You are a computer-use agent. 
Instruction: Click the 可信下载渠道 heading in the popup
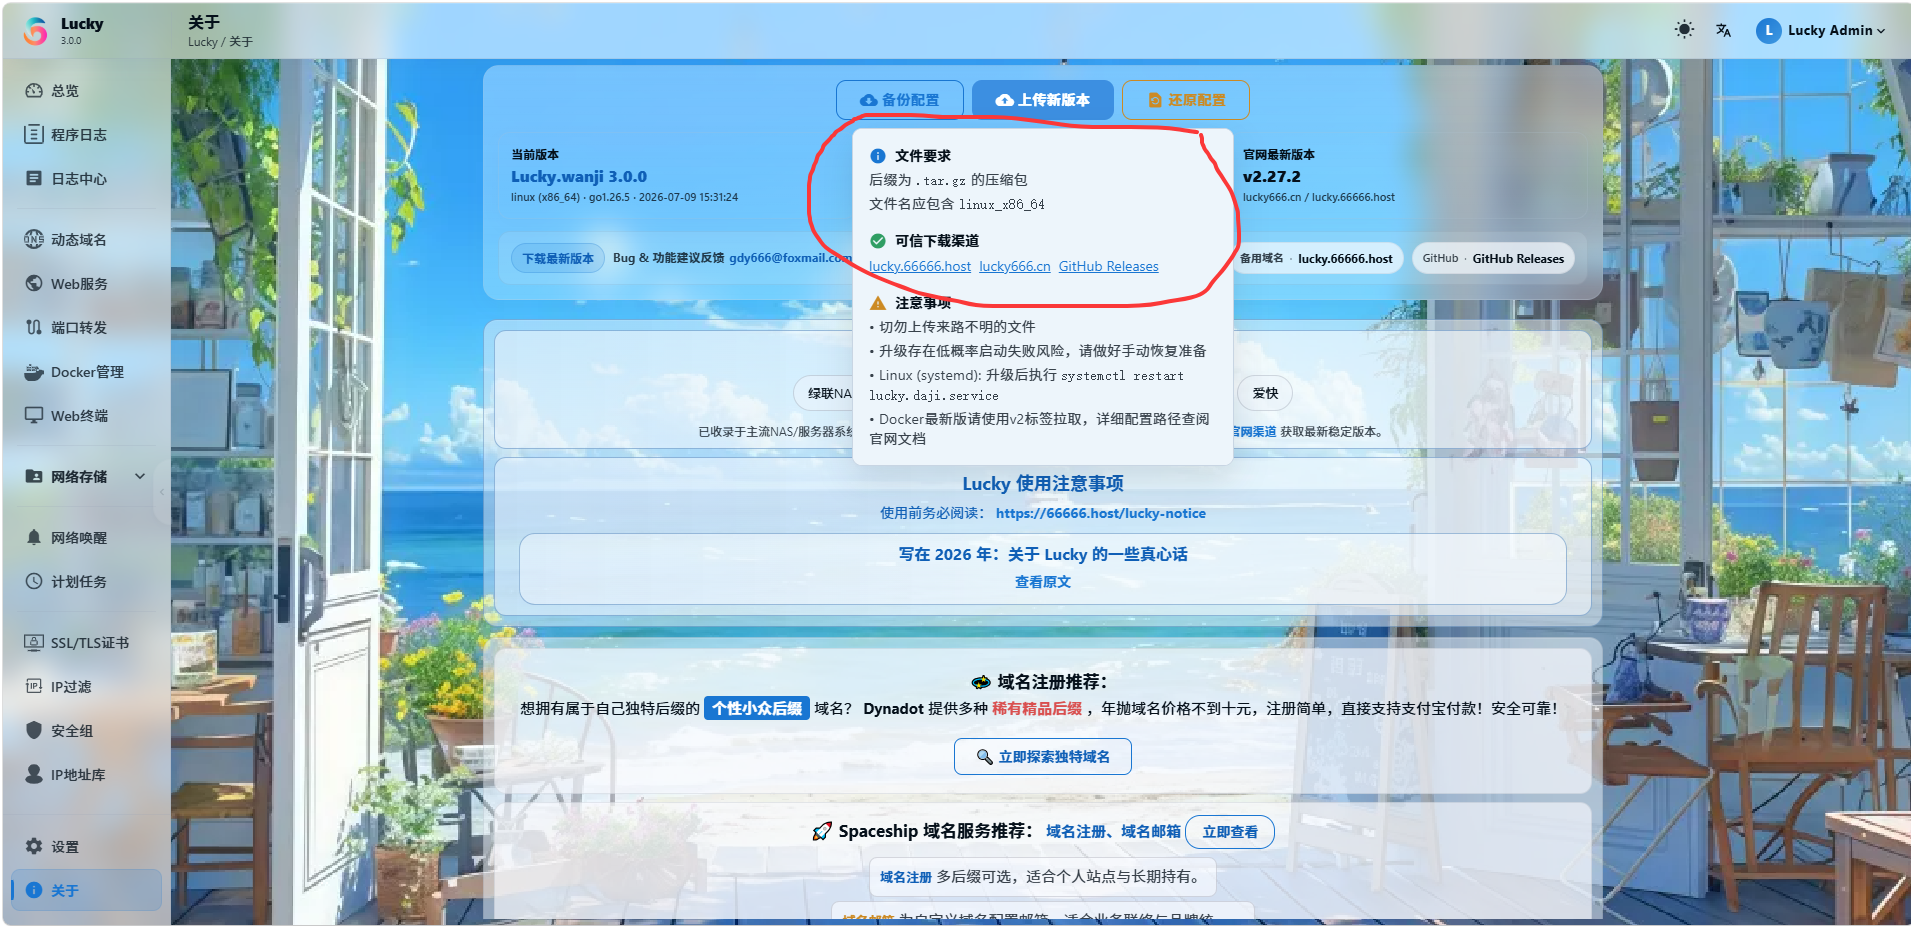click(937, 241)
